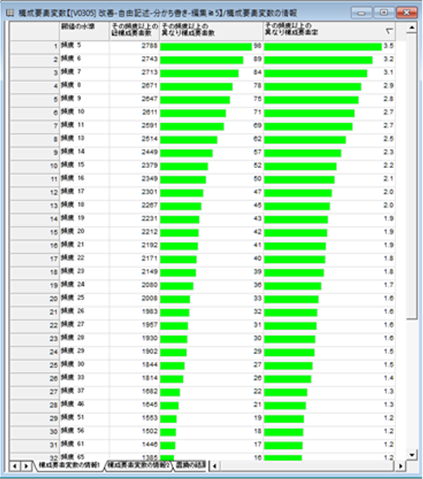Image resolution: width=423 pixels, height=479 pixels.
Task: Click the tab scroll right arrow
Action: (x=26, y=466)
